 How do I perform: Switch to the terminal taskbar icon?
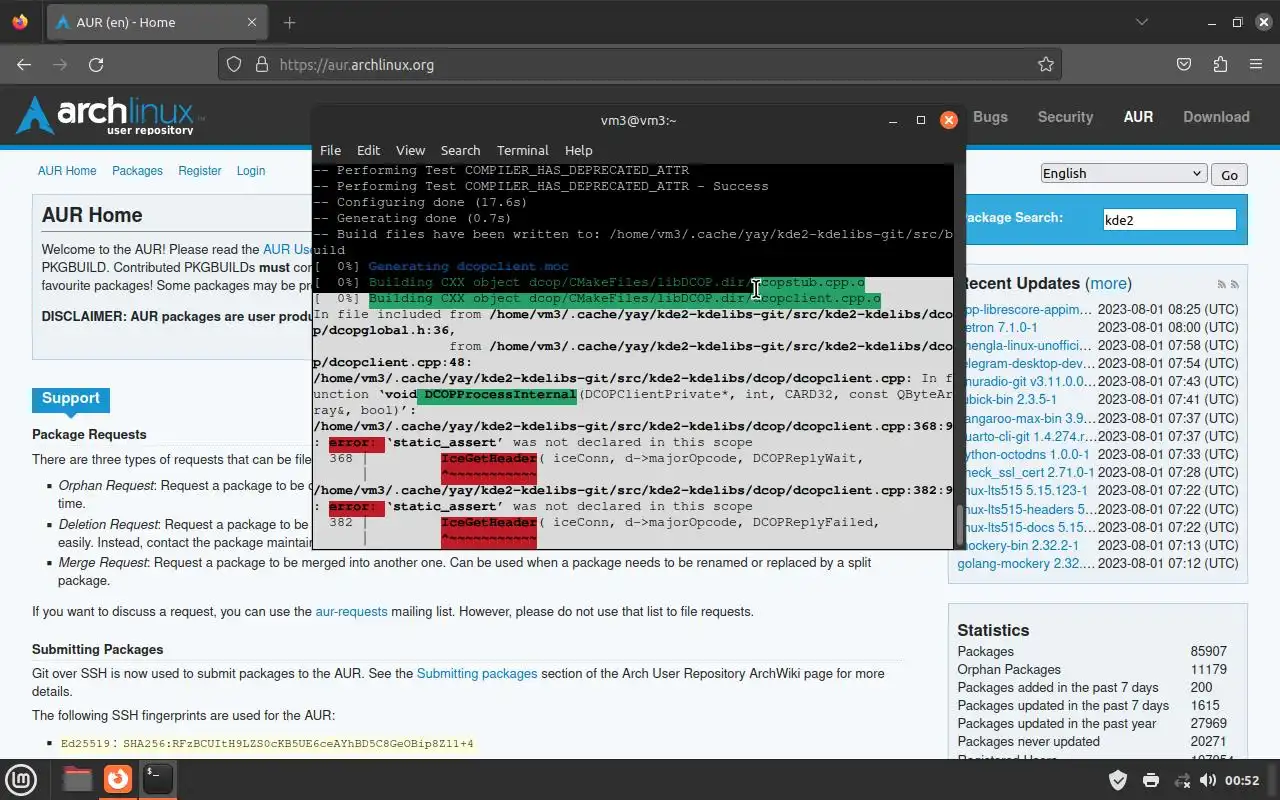157,779
